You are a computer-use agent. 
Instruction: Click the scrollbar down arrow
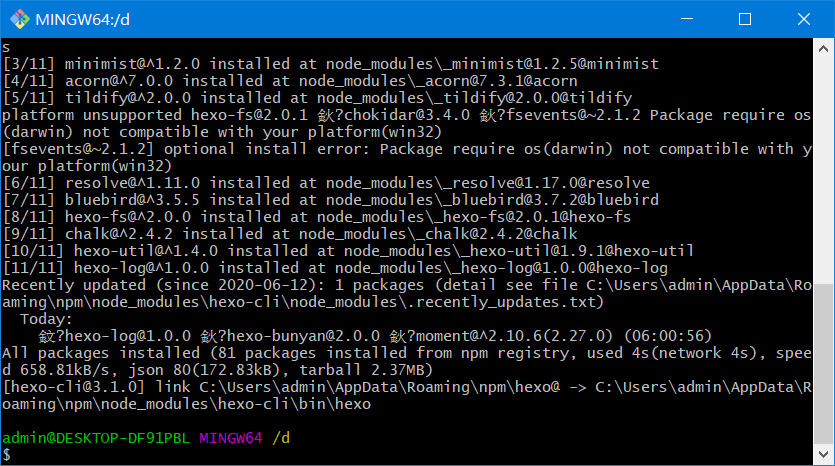click(x=823, y=454)
